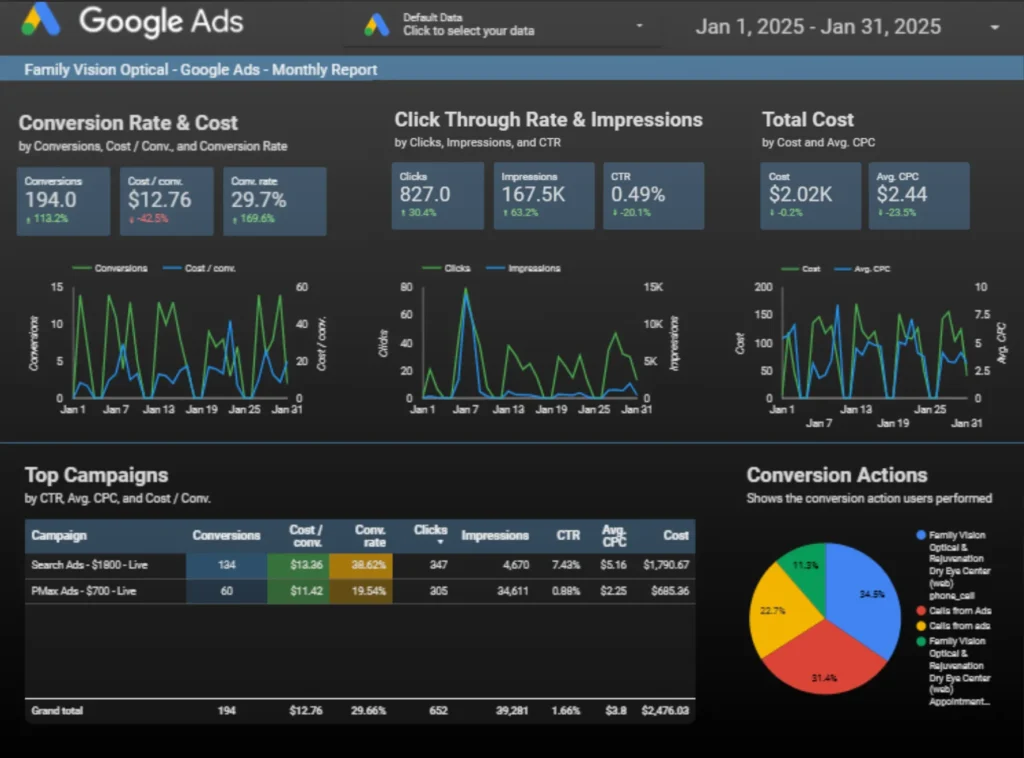Click the green legend dot for Appointment conversion

tap(921, 641)
